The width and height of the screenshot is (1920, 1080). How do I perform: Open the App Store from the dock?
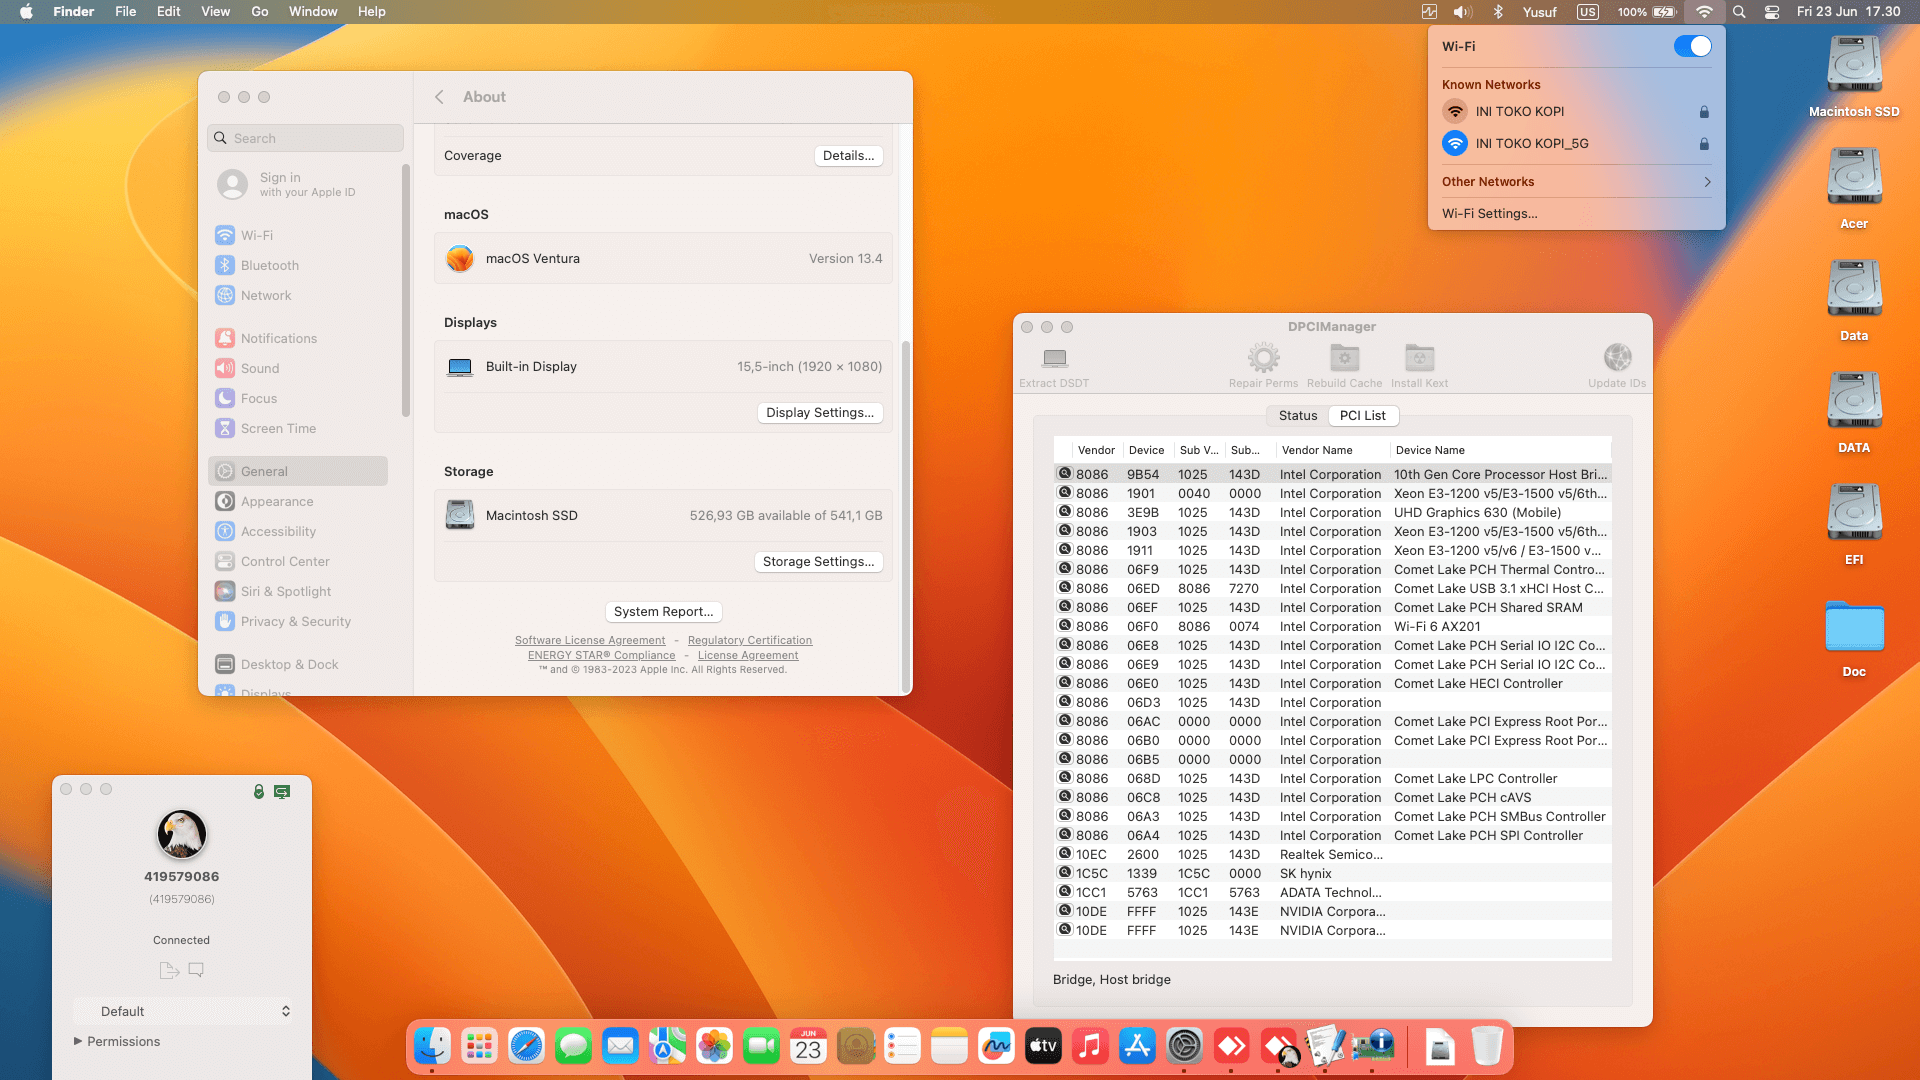click(x=1137, y=1046)
